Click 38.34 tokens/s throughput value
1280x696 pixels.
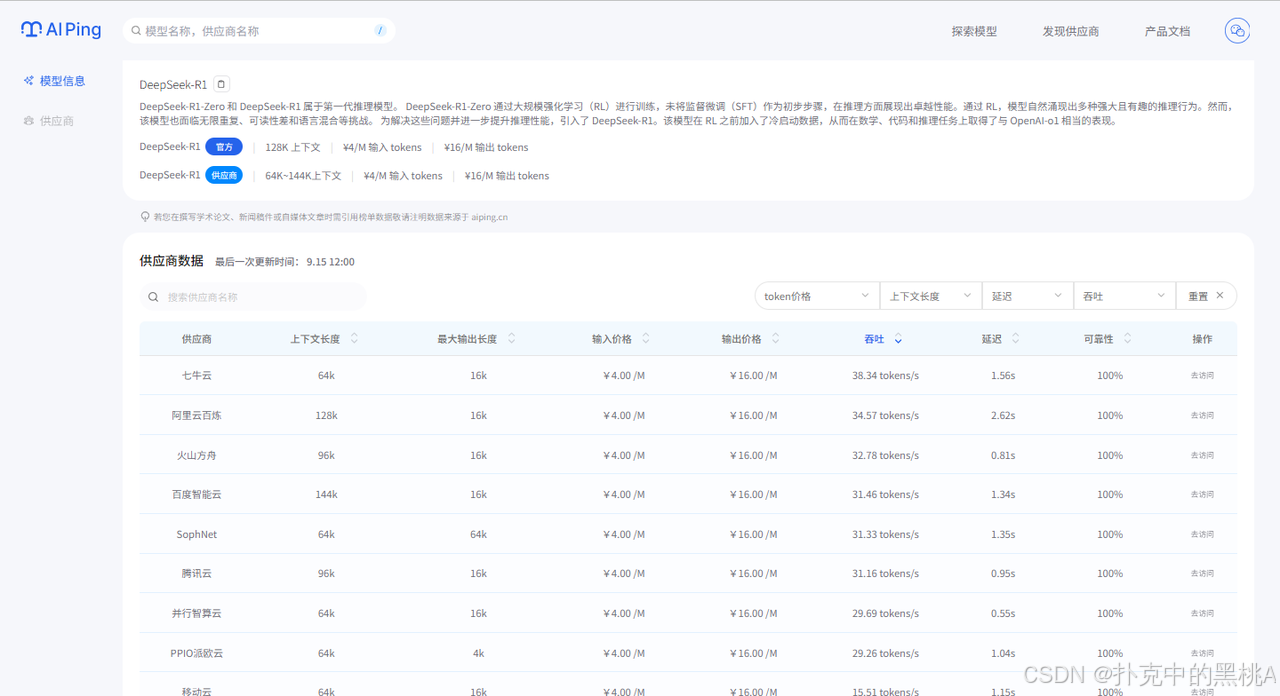coord(886,376)
